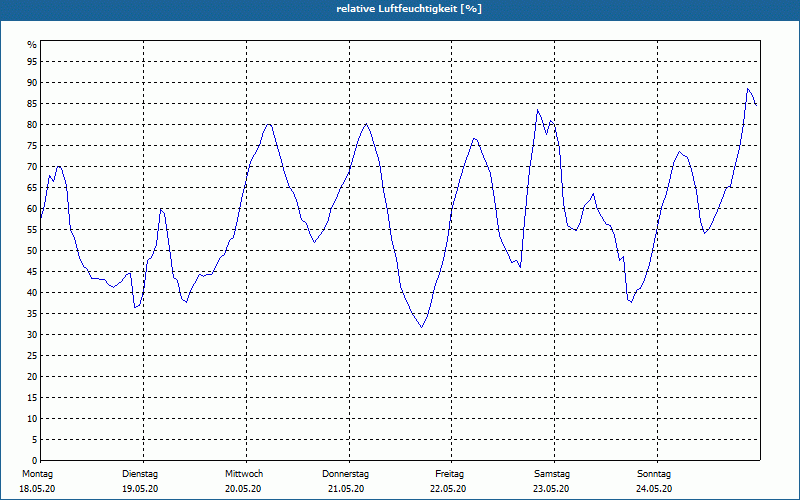Select the date '19.05.20'

tap(140, 489)
